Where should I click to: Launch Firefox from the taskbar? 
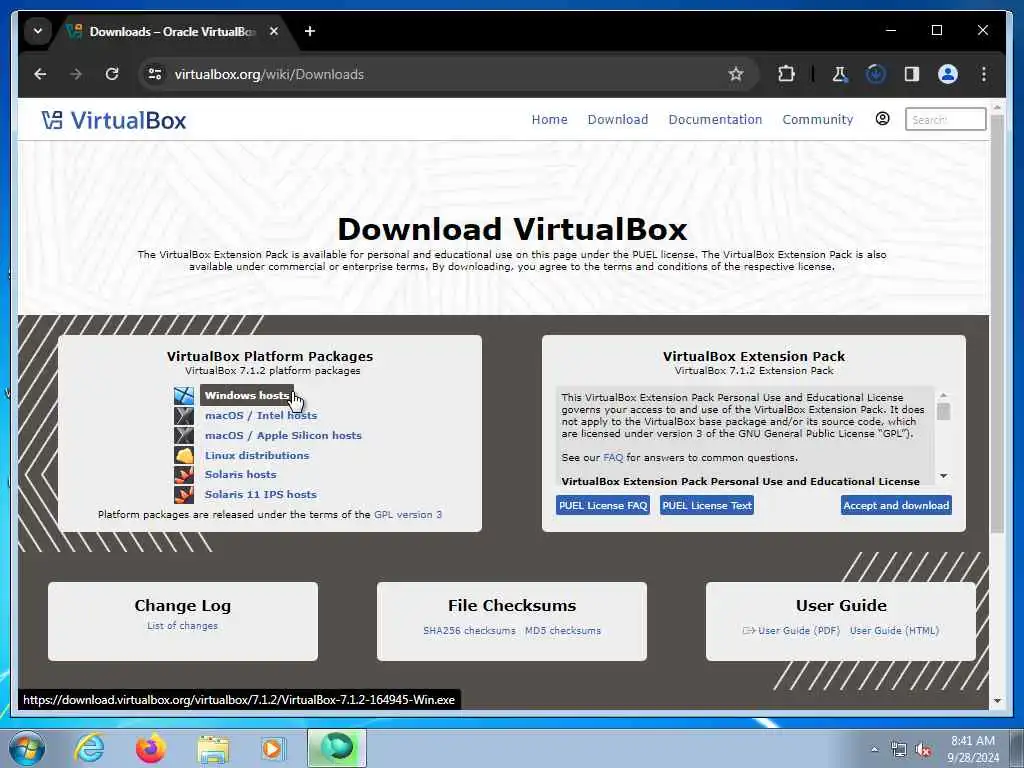150,748
